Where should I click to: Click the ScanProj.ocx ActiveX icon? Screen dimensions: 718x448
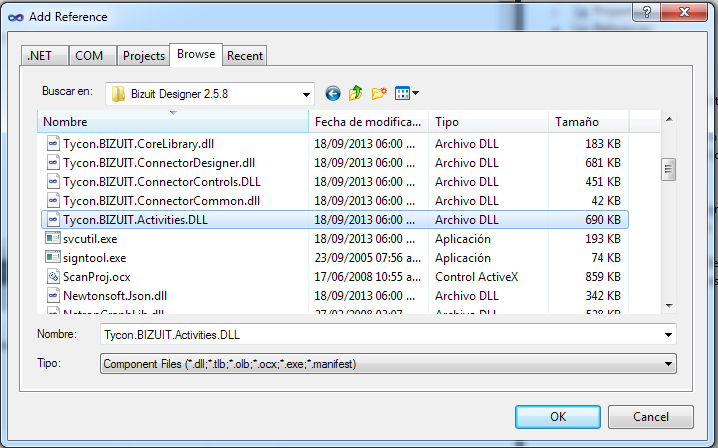tap(53, 277)
